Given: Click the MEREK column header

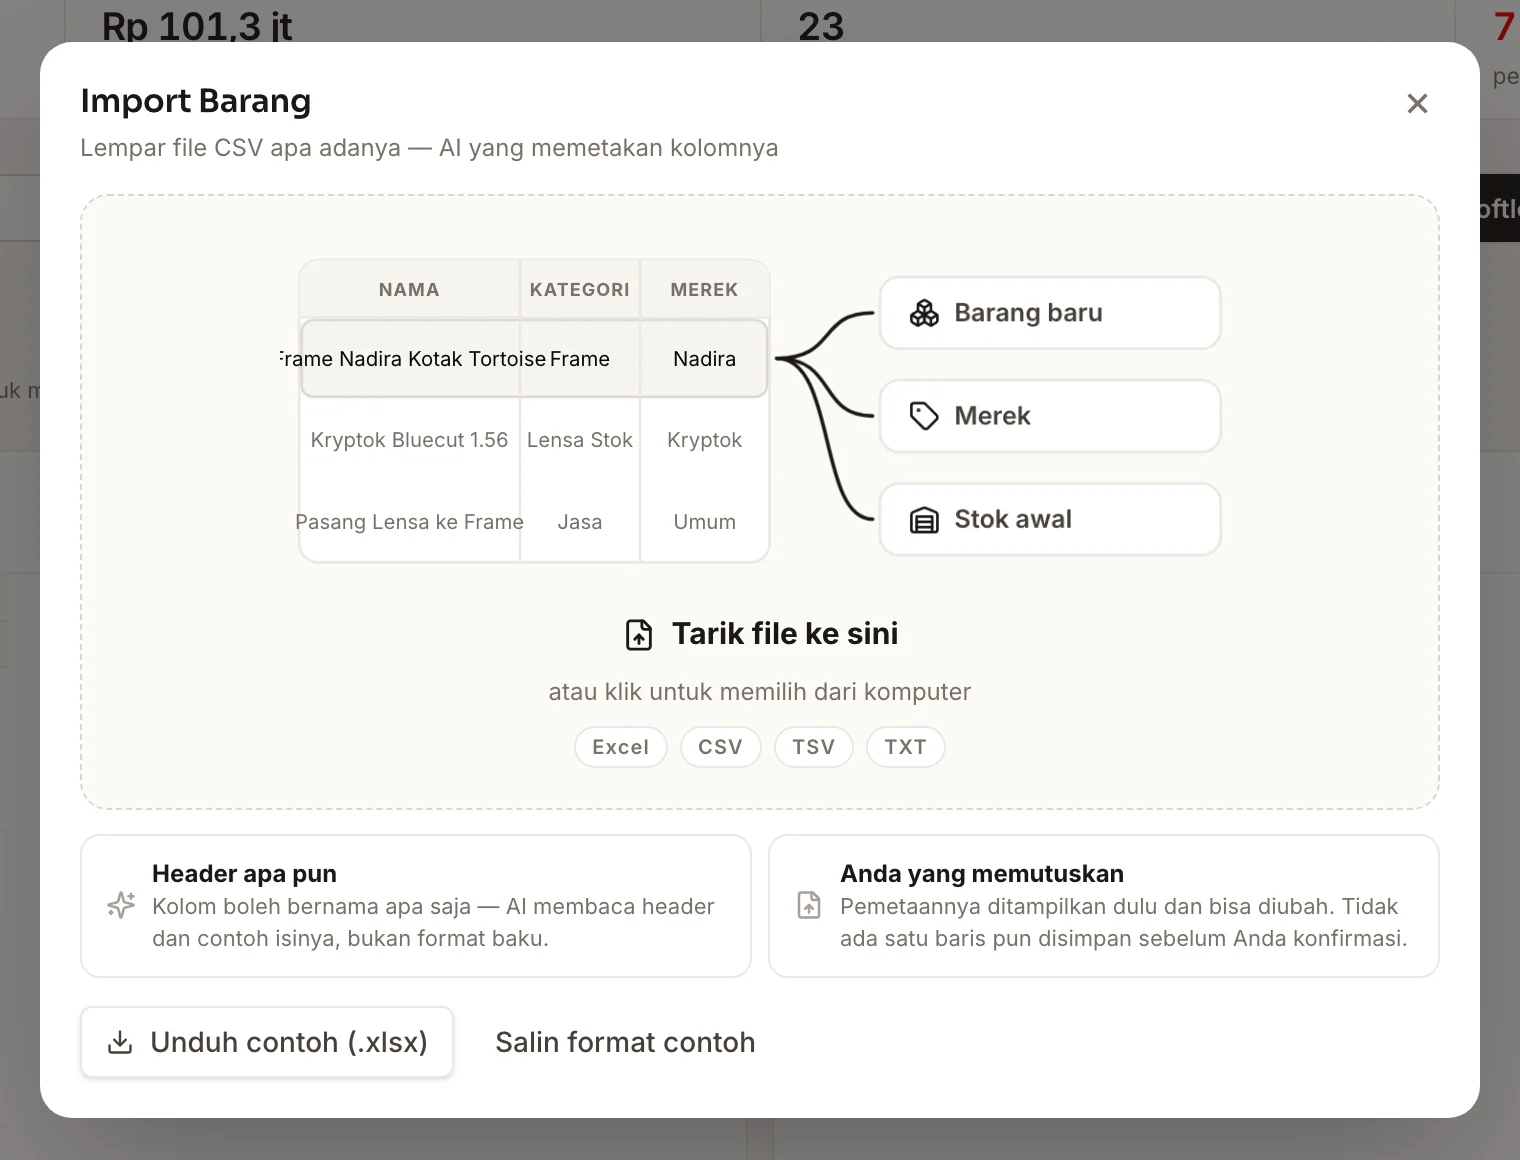Looking at the screenshot, I should click(705, 290).
